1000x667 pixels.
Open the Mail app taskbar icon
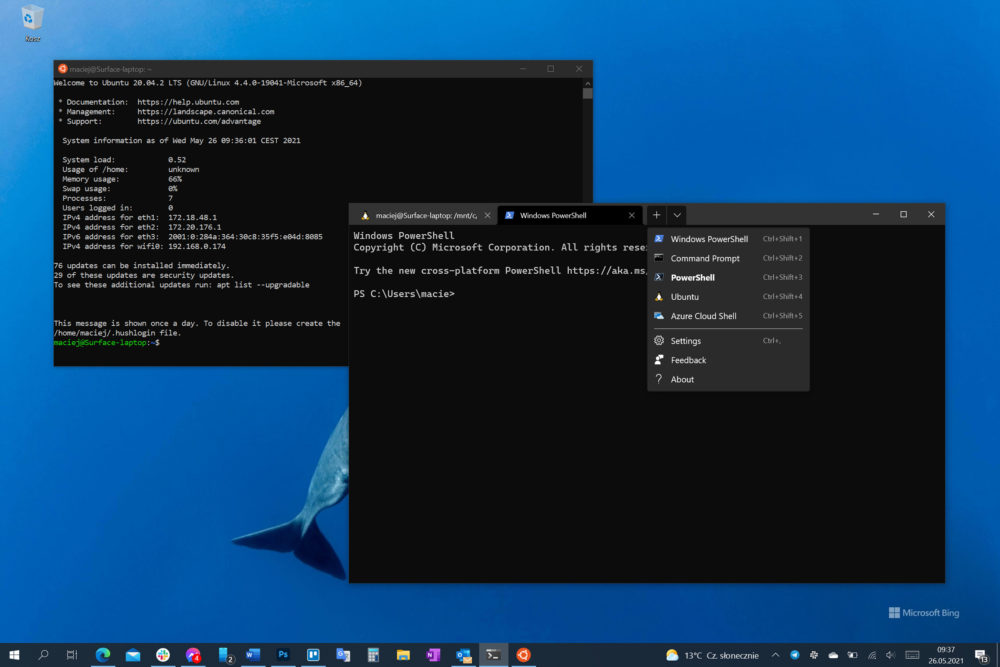point(133,655)
